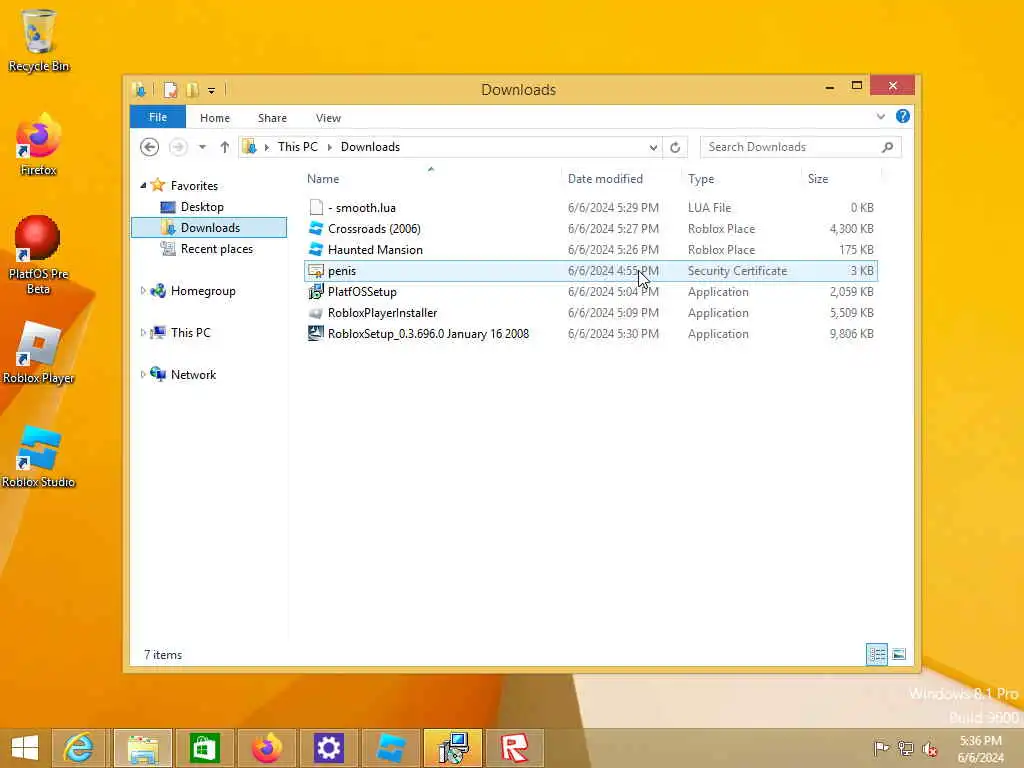Select the 'RobloxPlayerInstaller' application
Image resolution: width=1024 pixels, height=768 pixels.
pyautogui.click(x=590, y=313)
